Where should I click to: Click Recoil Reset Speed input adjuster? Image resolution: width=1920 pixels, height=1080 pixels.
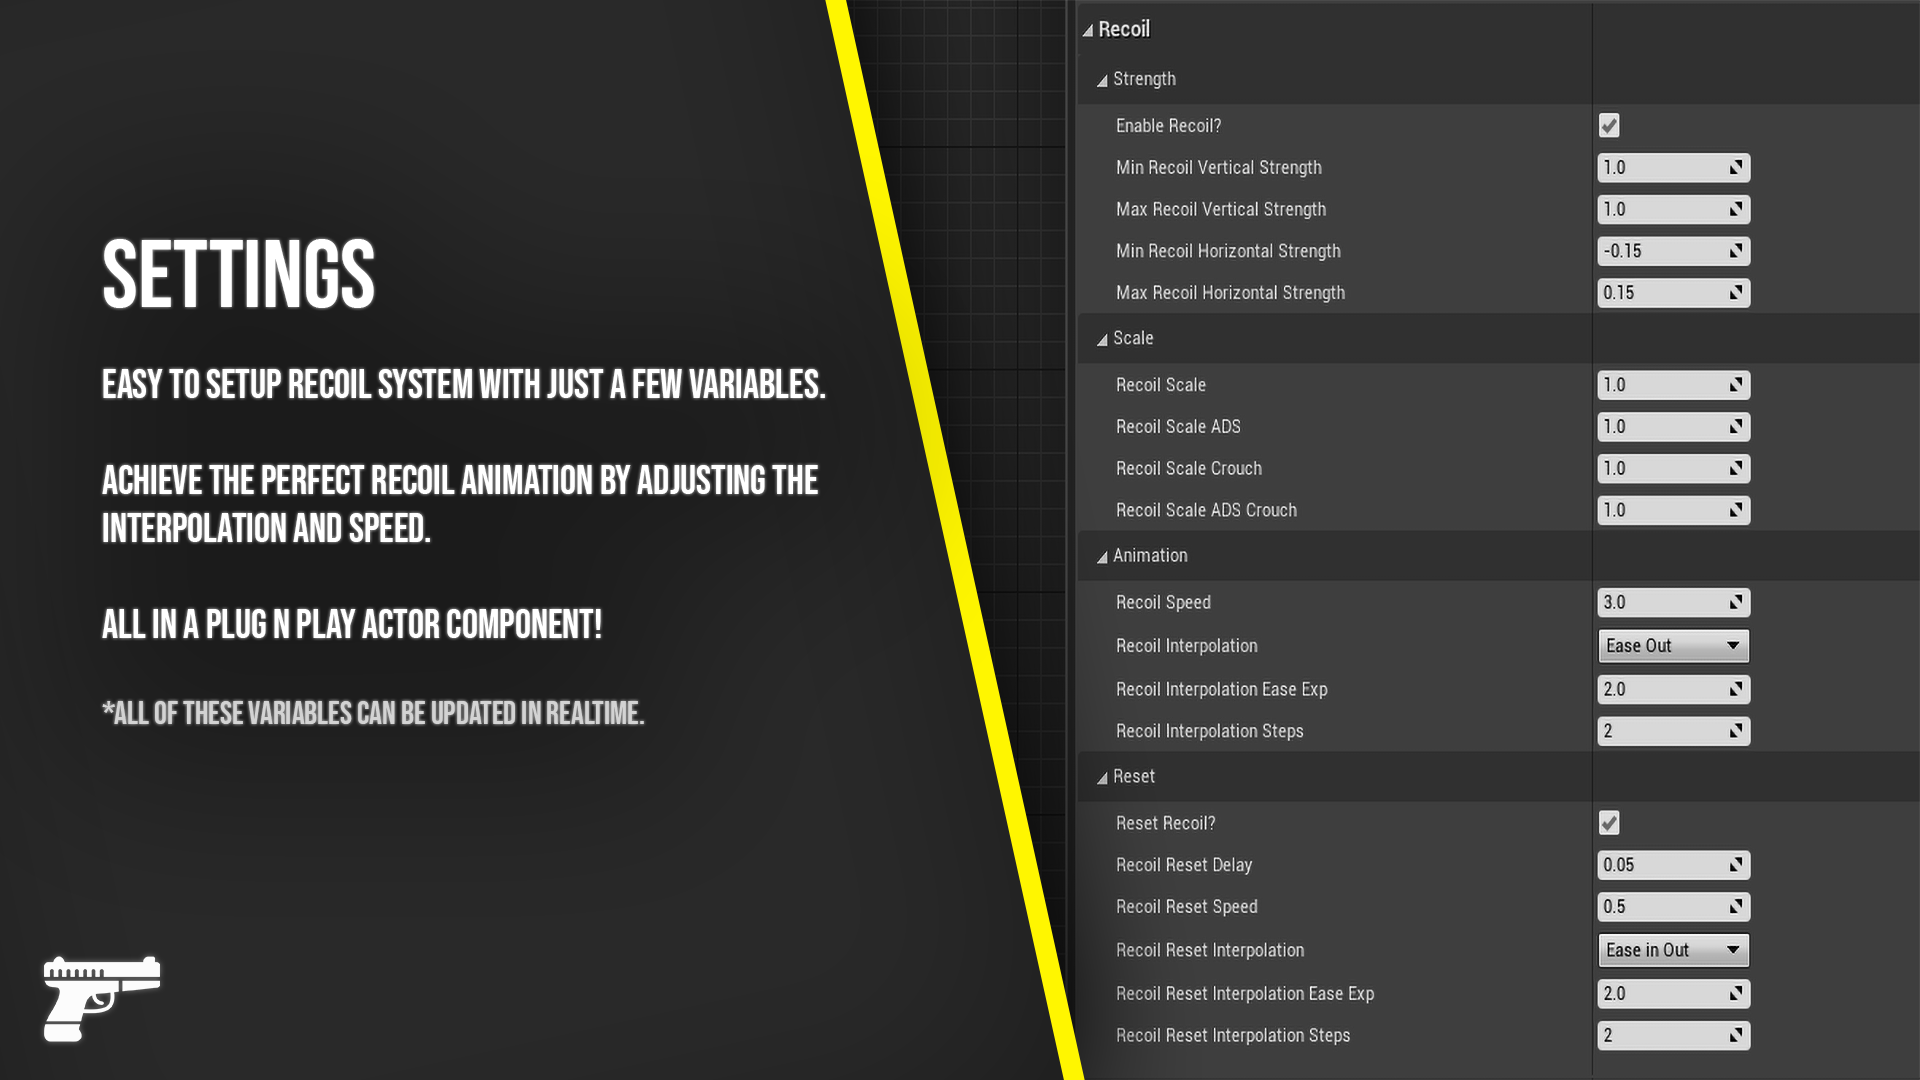pos(1735,906)
